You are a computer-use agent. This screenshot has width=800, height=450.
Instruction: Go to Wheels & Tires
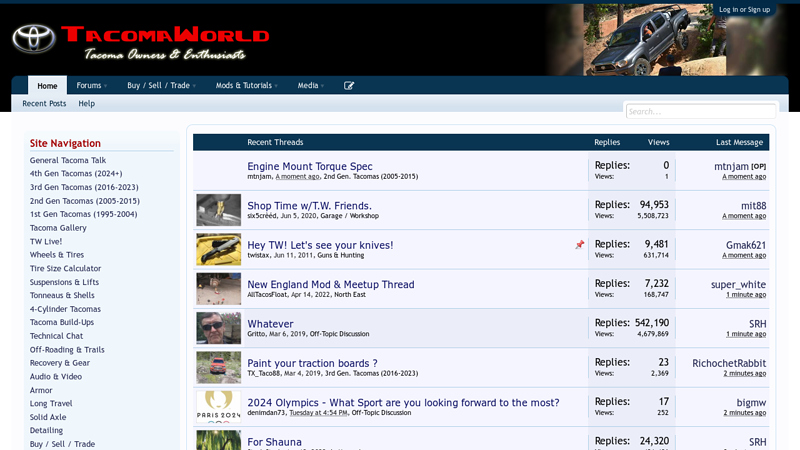pyautogui.click(x=57, y=255)
